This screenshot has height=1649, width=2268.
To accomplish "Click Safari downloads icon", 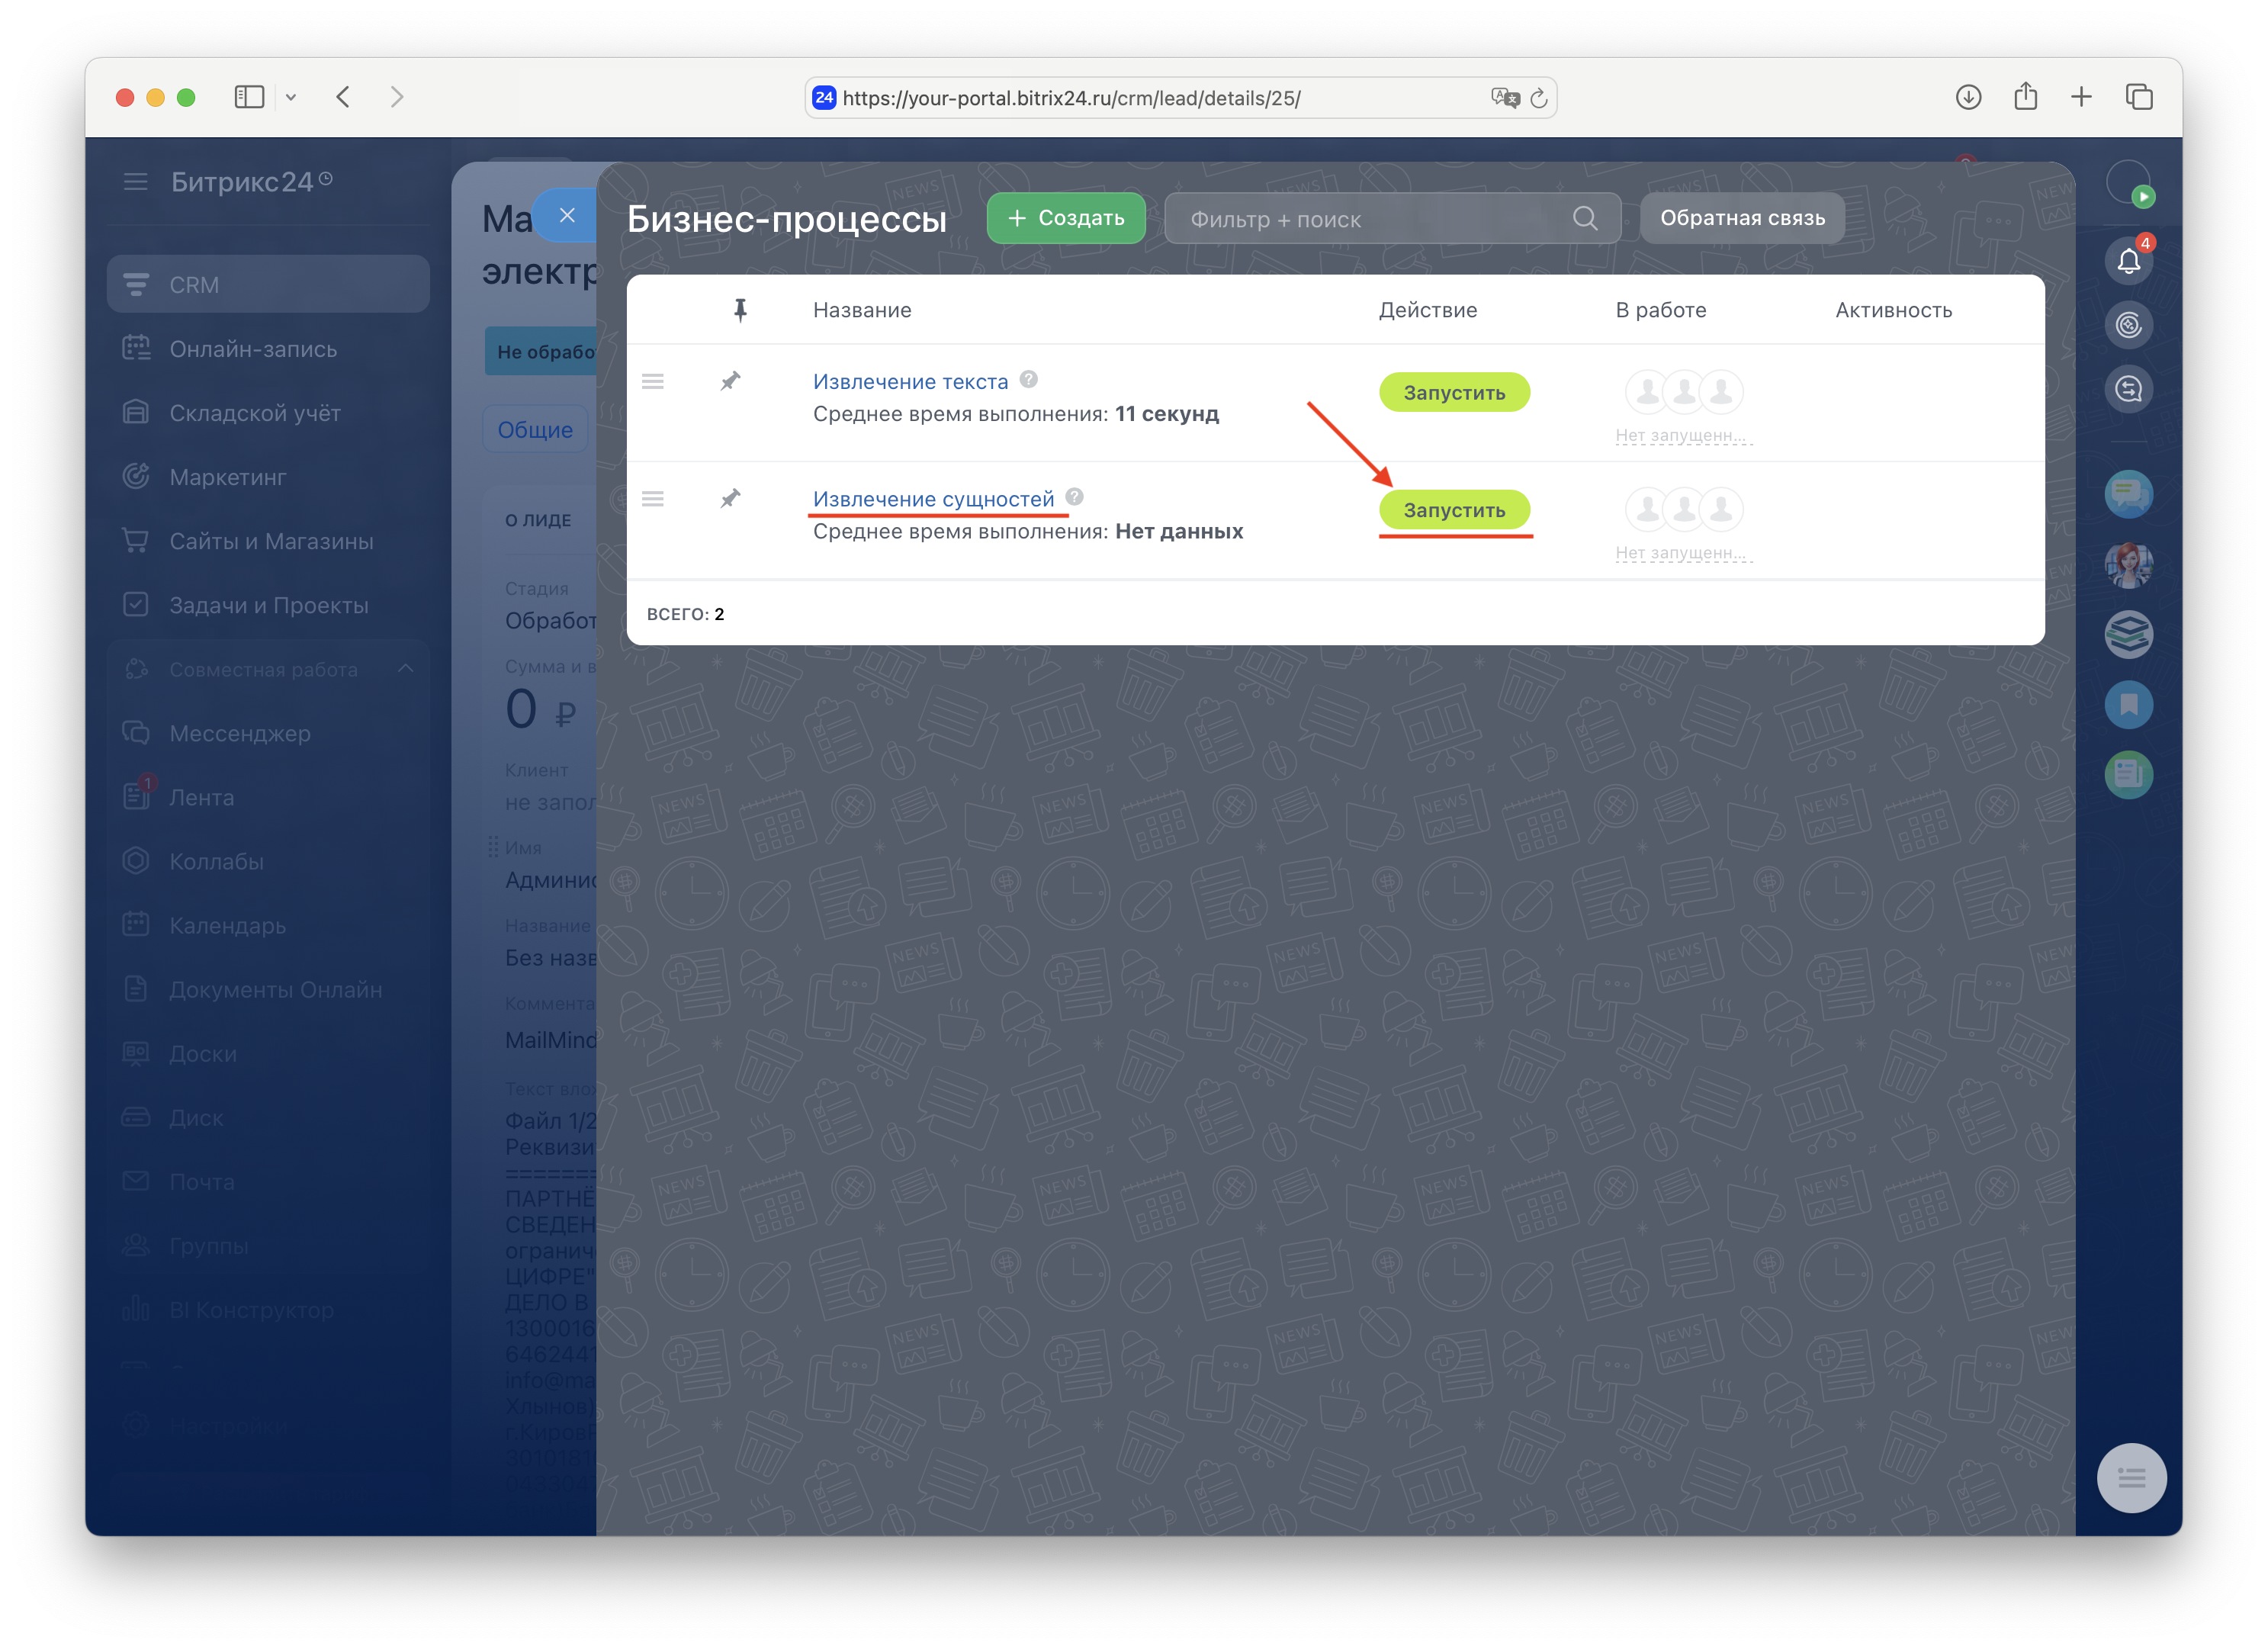I will [1968, 97].
